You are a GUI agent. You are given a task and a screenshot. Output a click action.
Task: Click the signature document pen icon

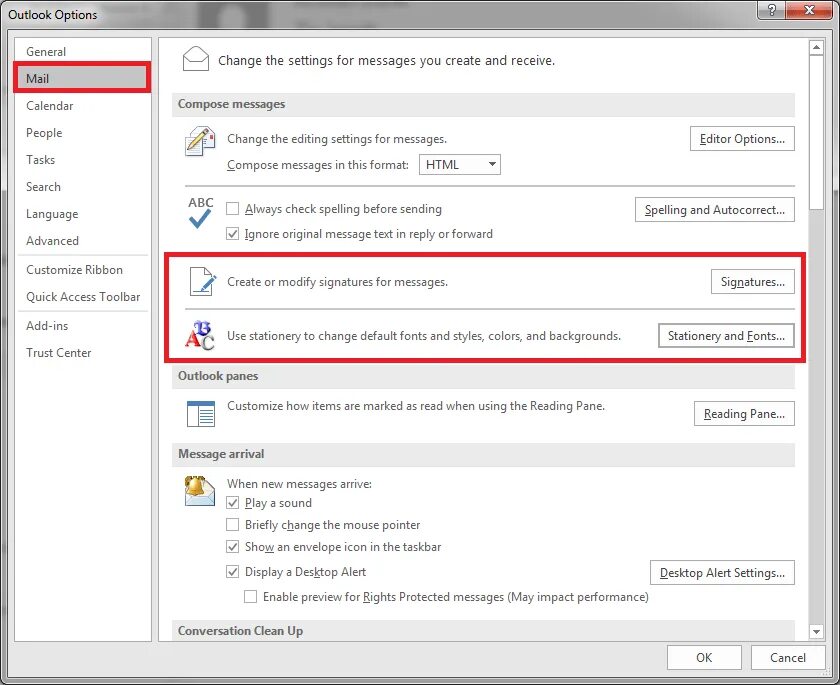(x=203, y=281)
